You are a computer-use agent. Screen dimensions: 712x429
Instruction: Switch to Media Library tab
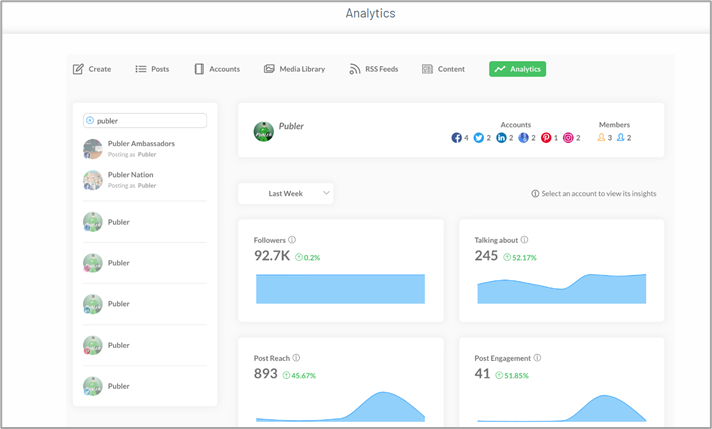click(x=294, y=69)
